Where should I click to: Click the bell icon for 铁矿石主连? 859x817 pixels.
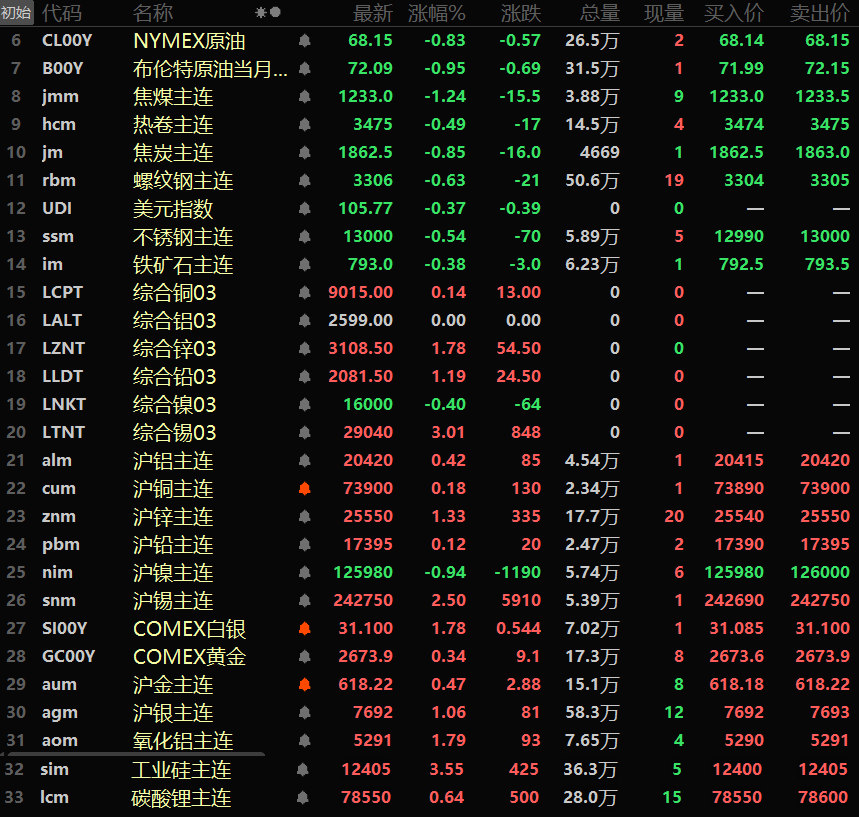305,264
